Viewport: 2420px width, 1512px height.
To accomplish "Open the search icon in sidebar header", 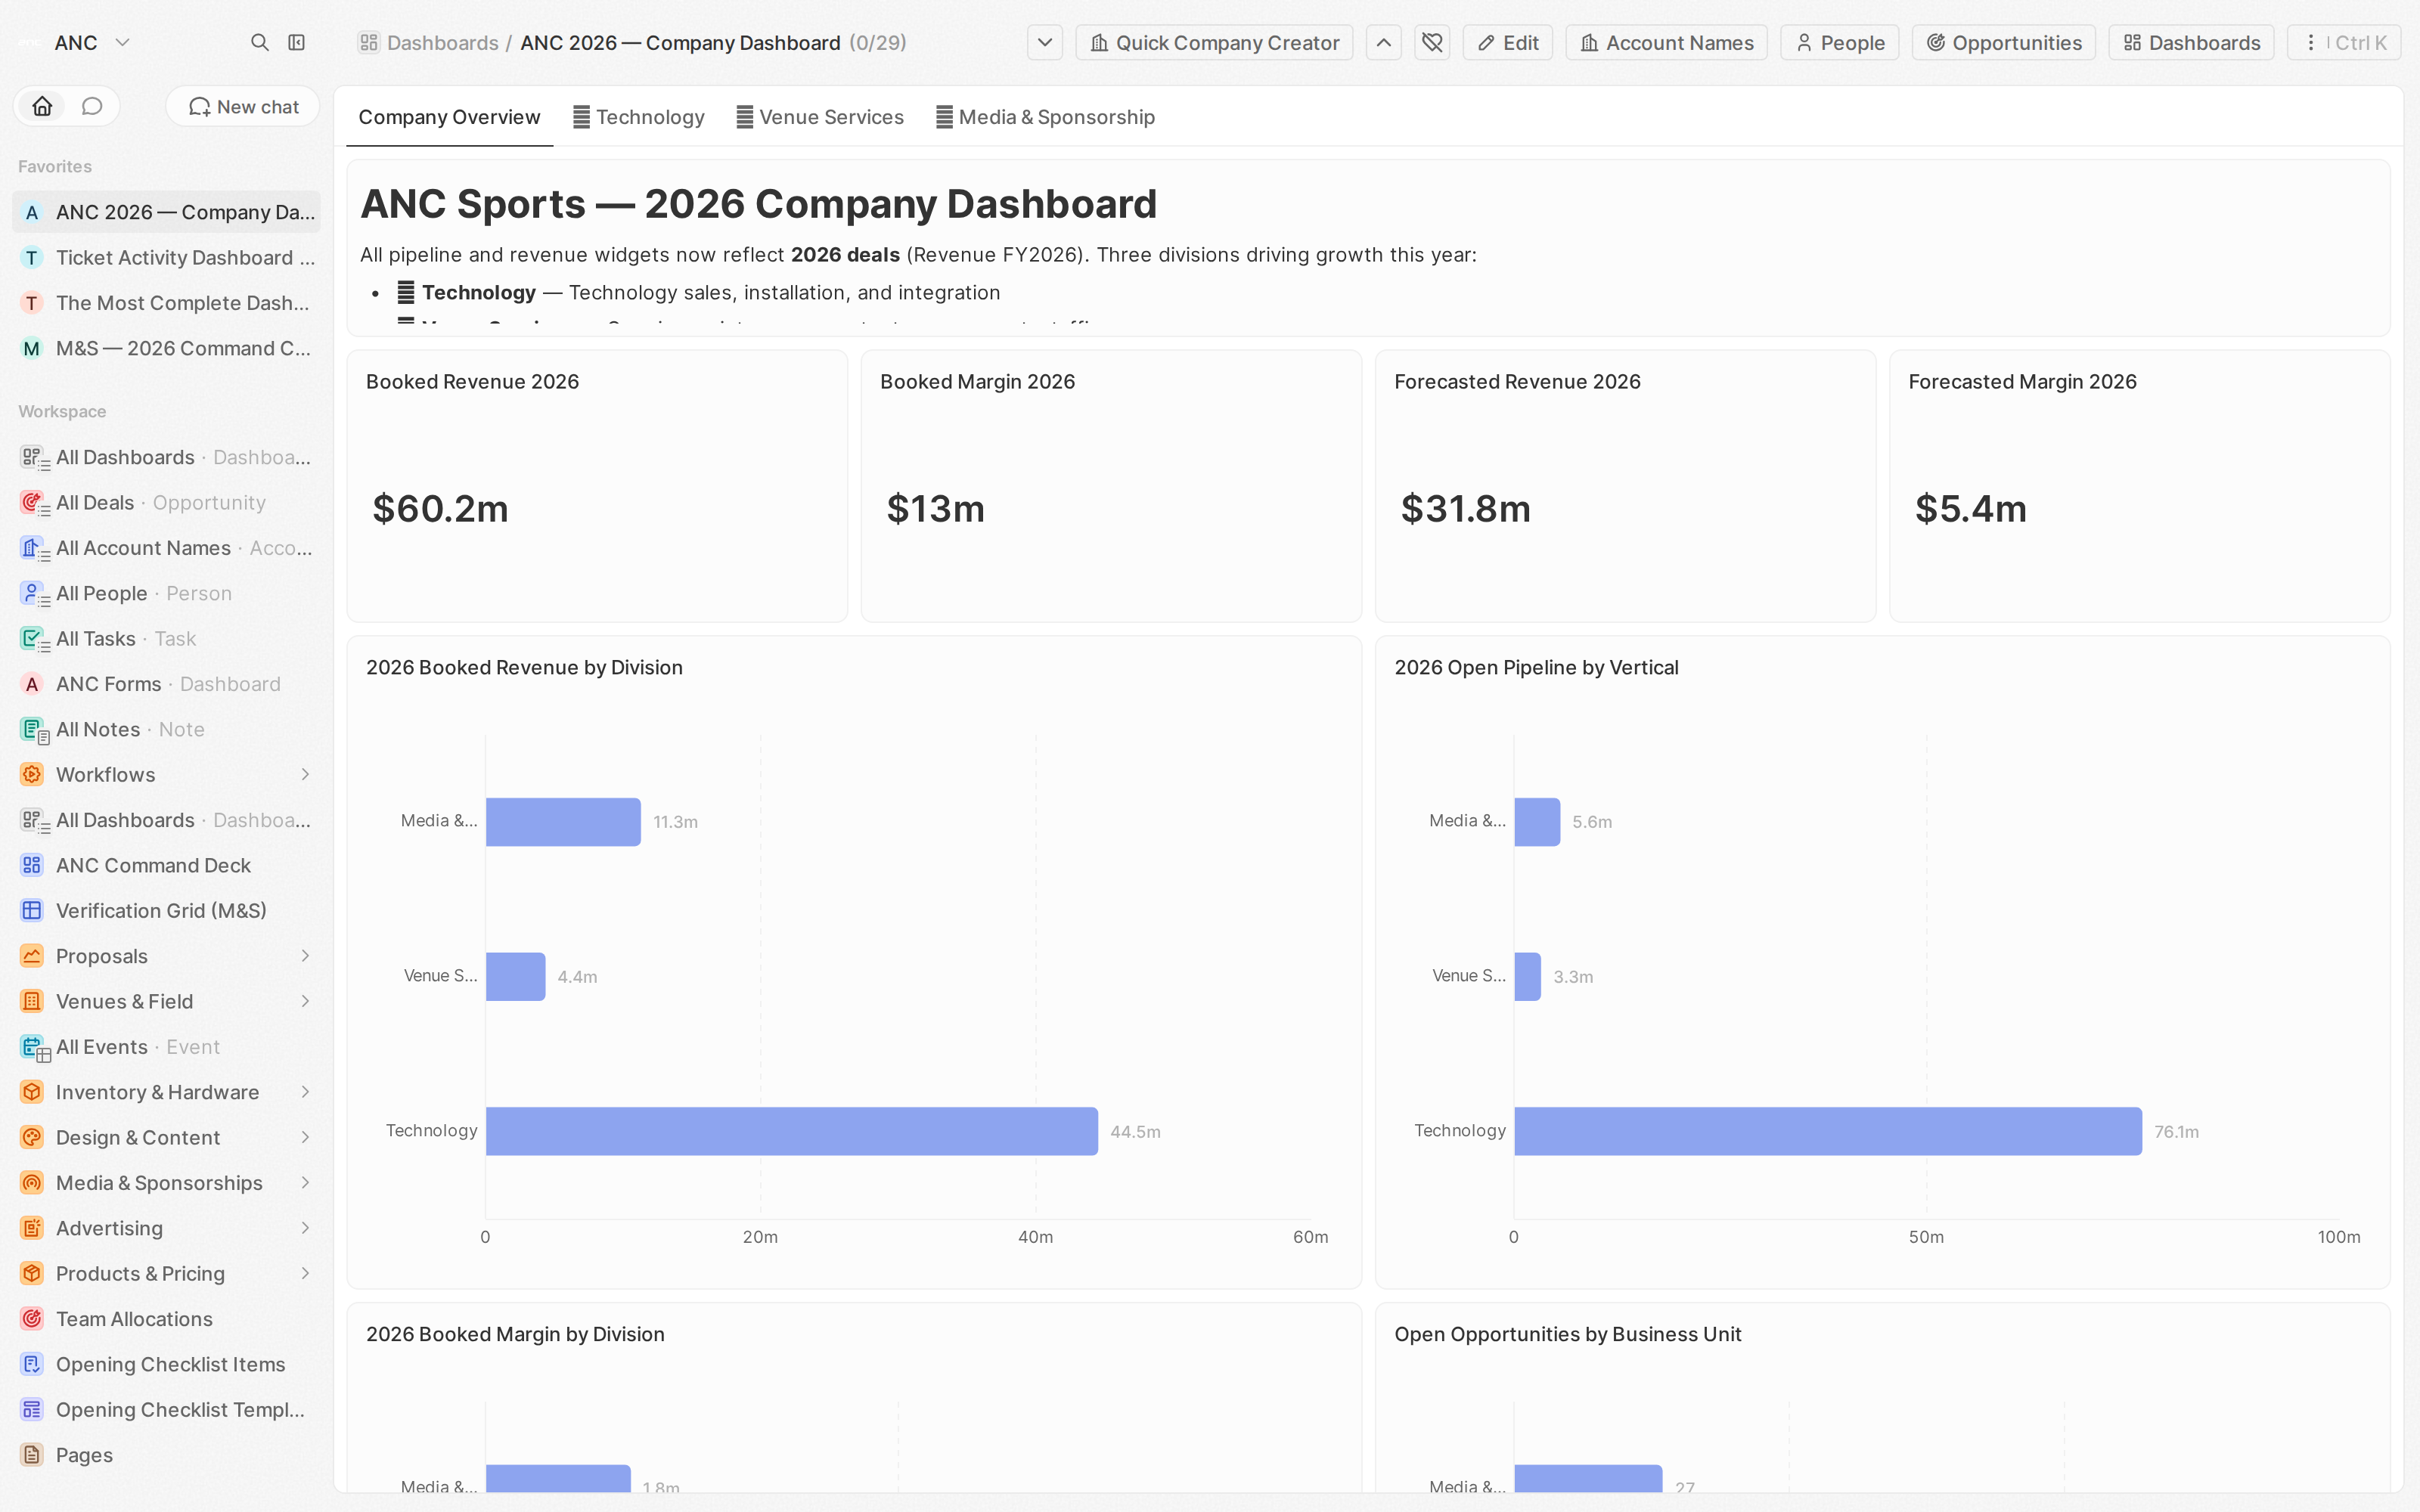I will [x=259, y=42].
